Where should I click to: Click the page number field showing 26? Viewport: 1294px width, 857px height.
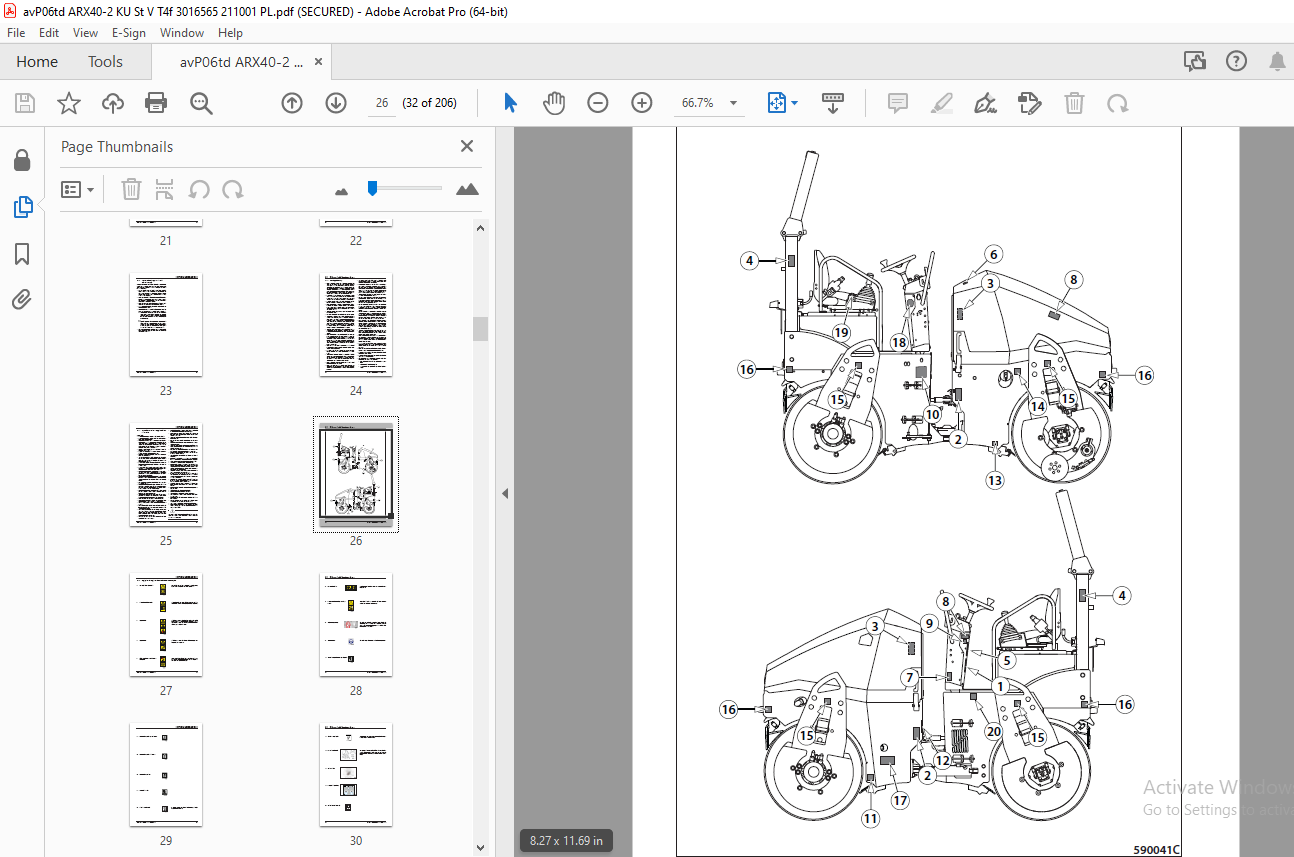click(382, 103)
